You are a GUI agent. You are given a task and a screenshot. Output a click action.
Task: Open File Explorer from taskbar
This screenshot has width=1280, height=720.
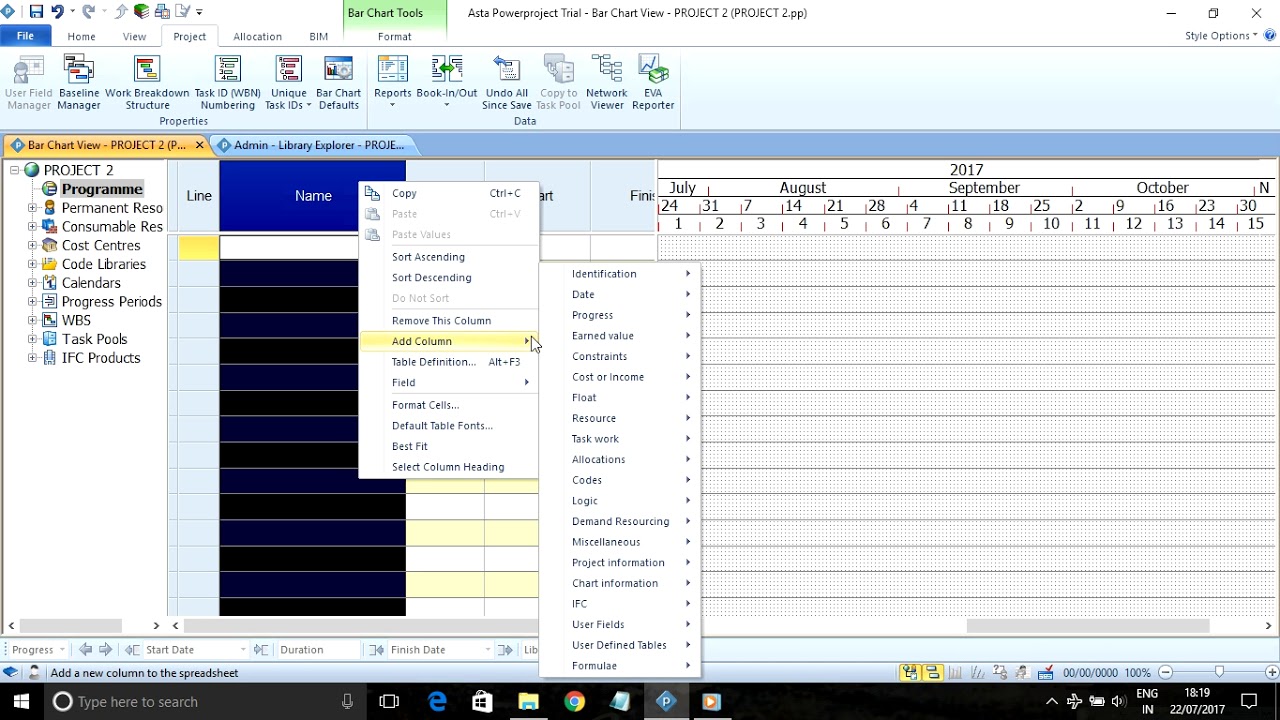528,702
